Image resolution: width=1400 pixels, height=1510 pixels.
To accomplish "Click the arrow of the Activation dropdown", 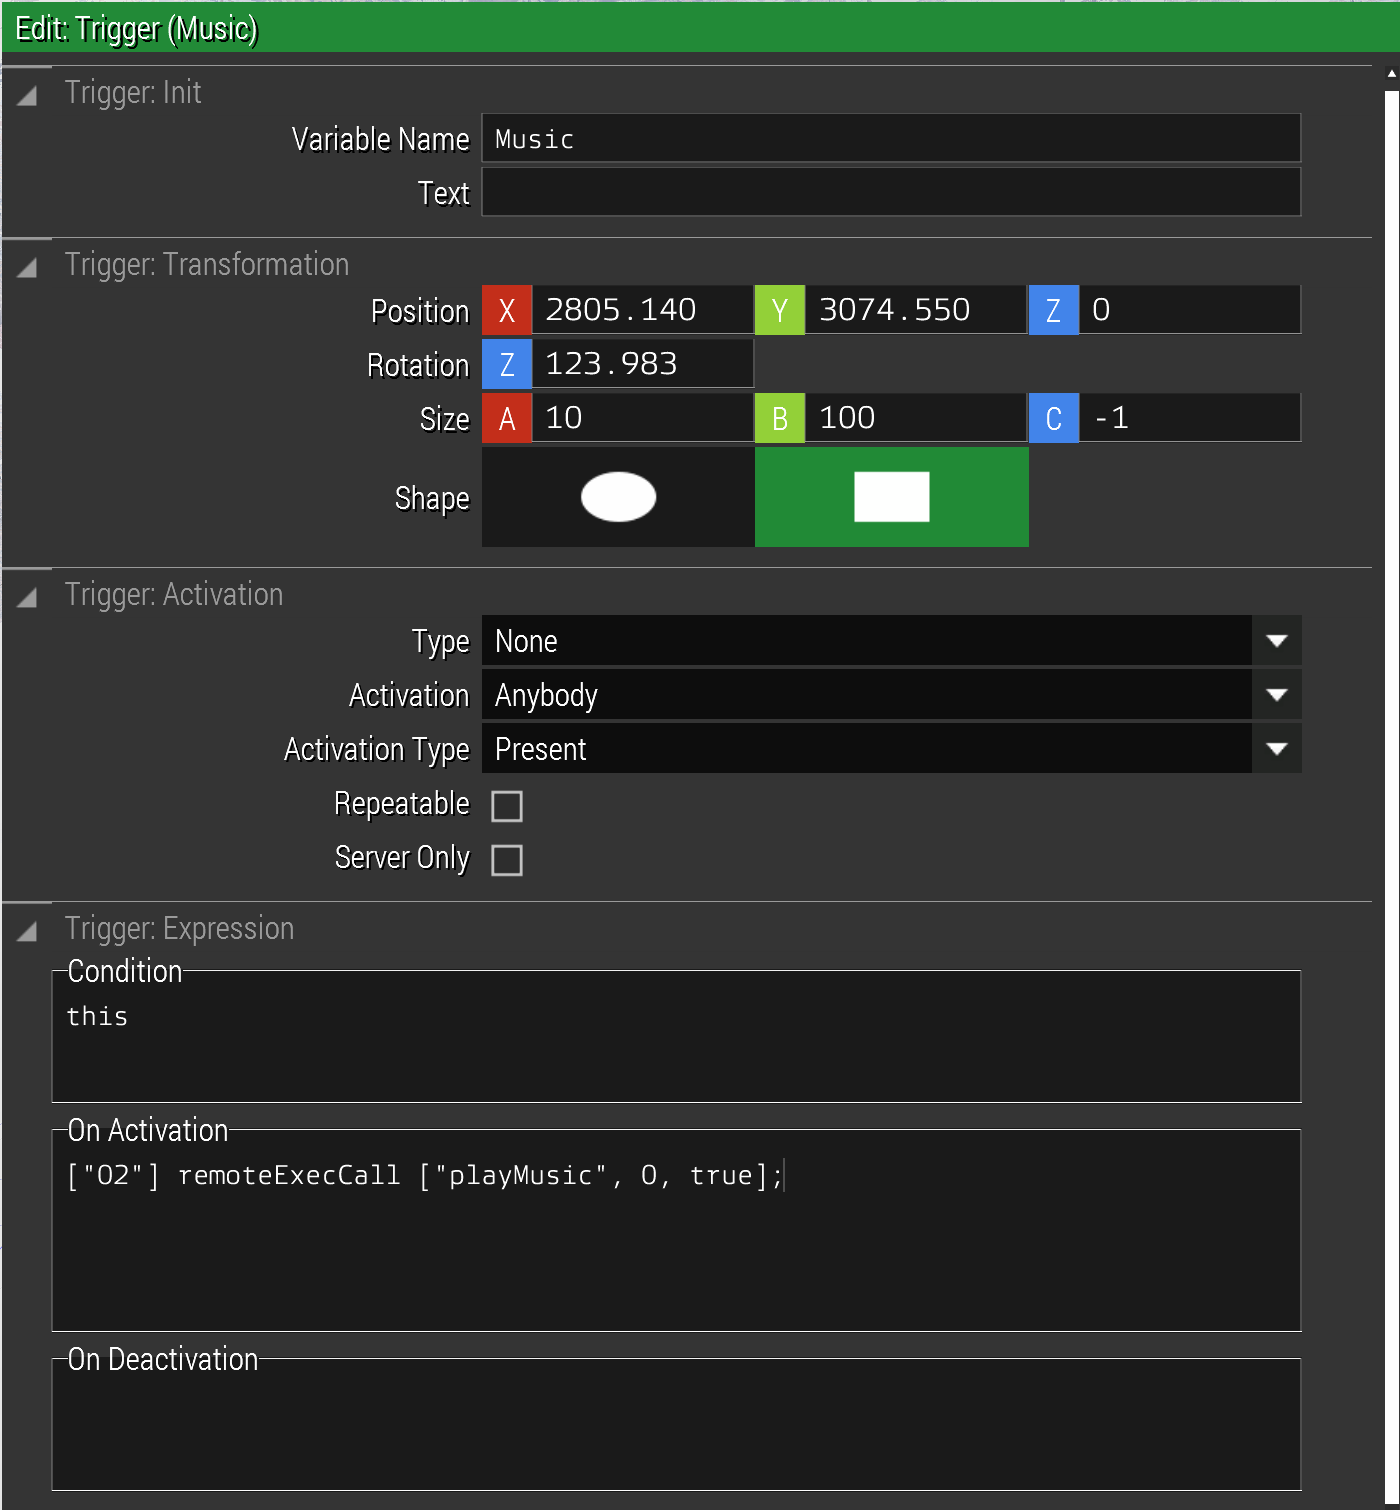I will tap(1277, 695).
